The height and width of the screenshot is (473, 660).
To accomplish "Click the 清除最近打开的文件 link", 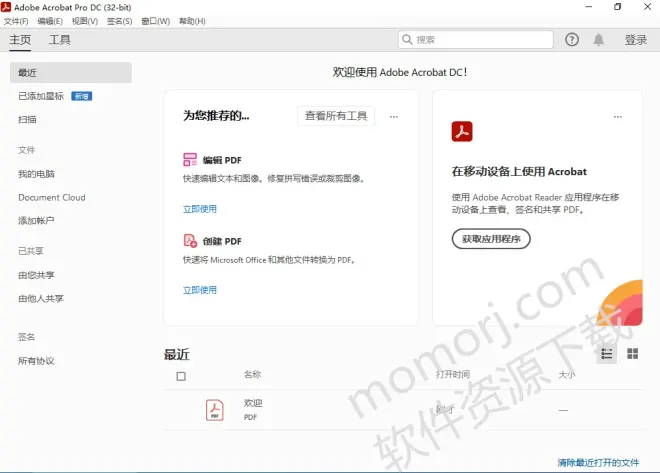I will [598, 462].
